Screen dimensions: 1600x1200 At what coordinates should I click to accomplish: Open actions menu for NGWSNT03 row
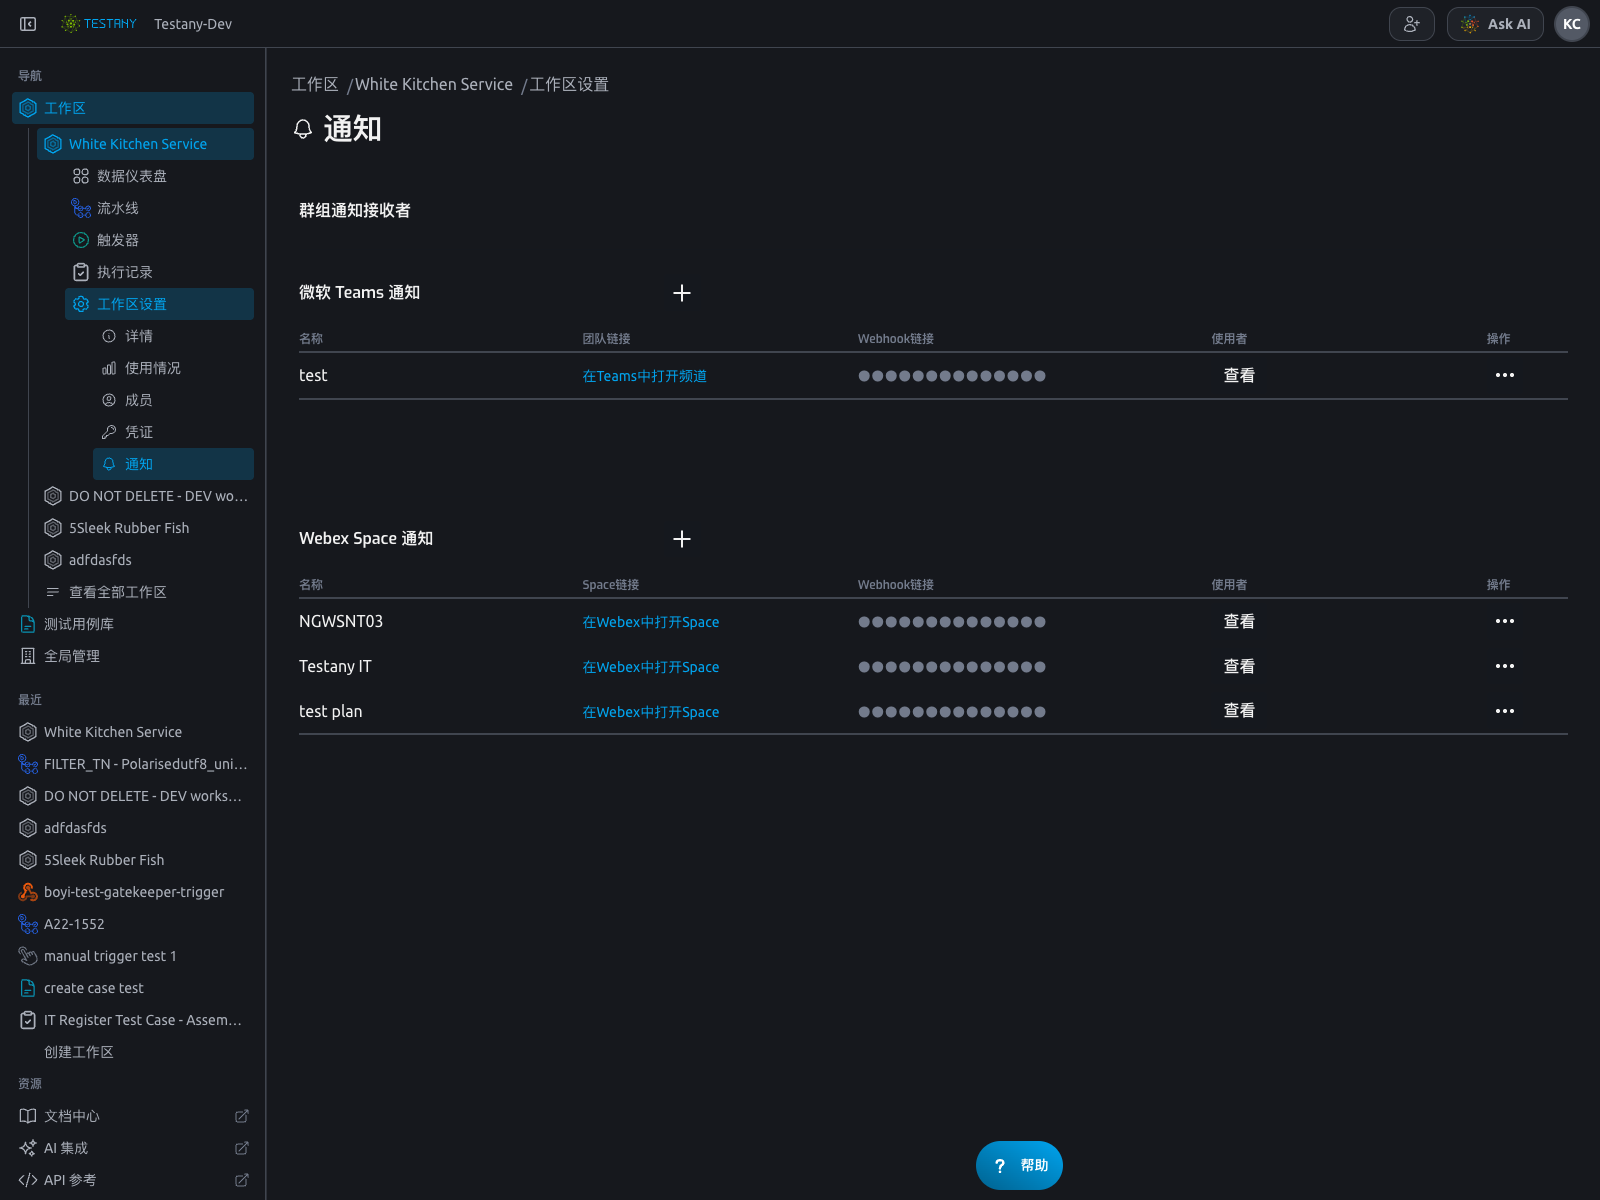pyautogui.click(x=1504, y=621)
